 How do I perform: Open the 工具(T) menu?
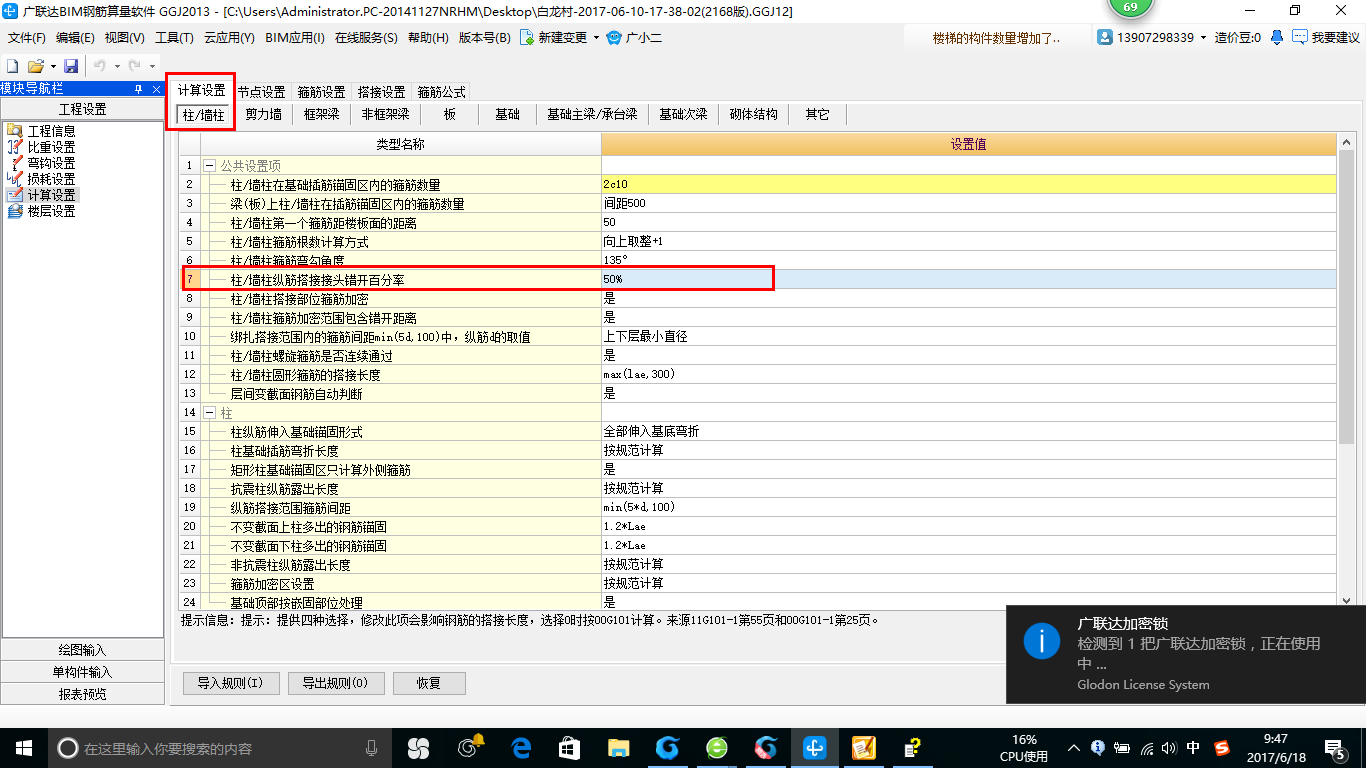pos(174,37)
